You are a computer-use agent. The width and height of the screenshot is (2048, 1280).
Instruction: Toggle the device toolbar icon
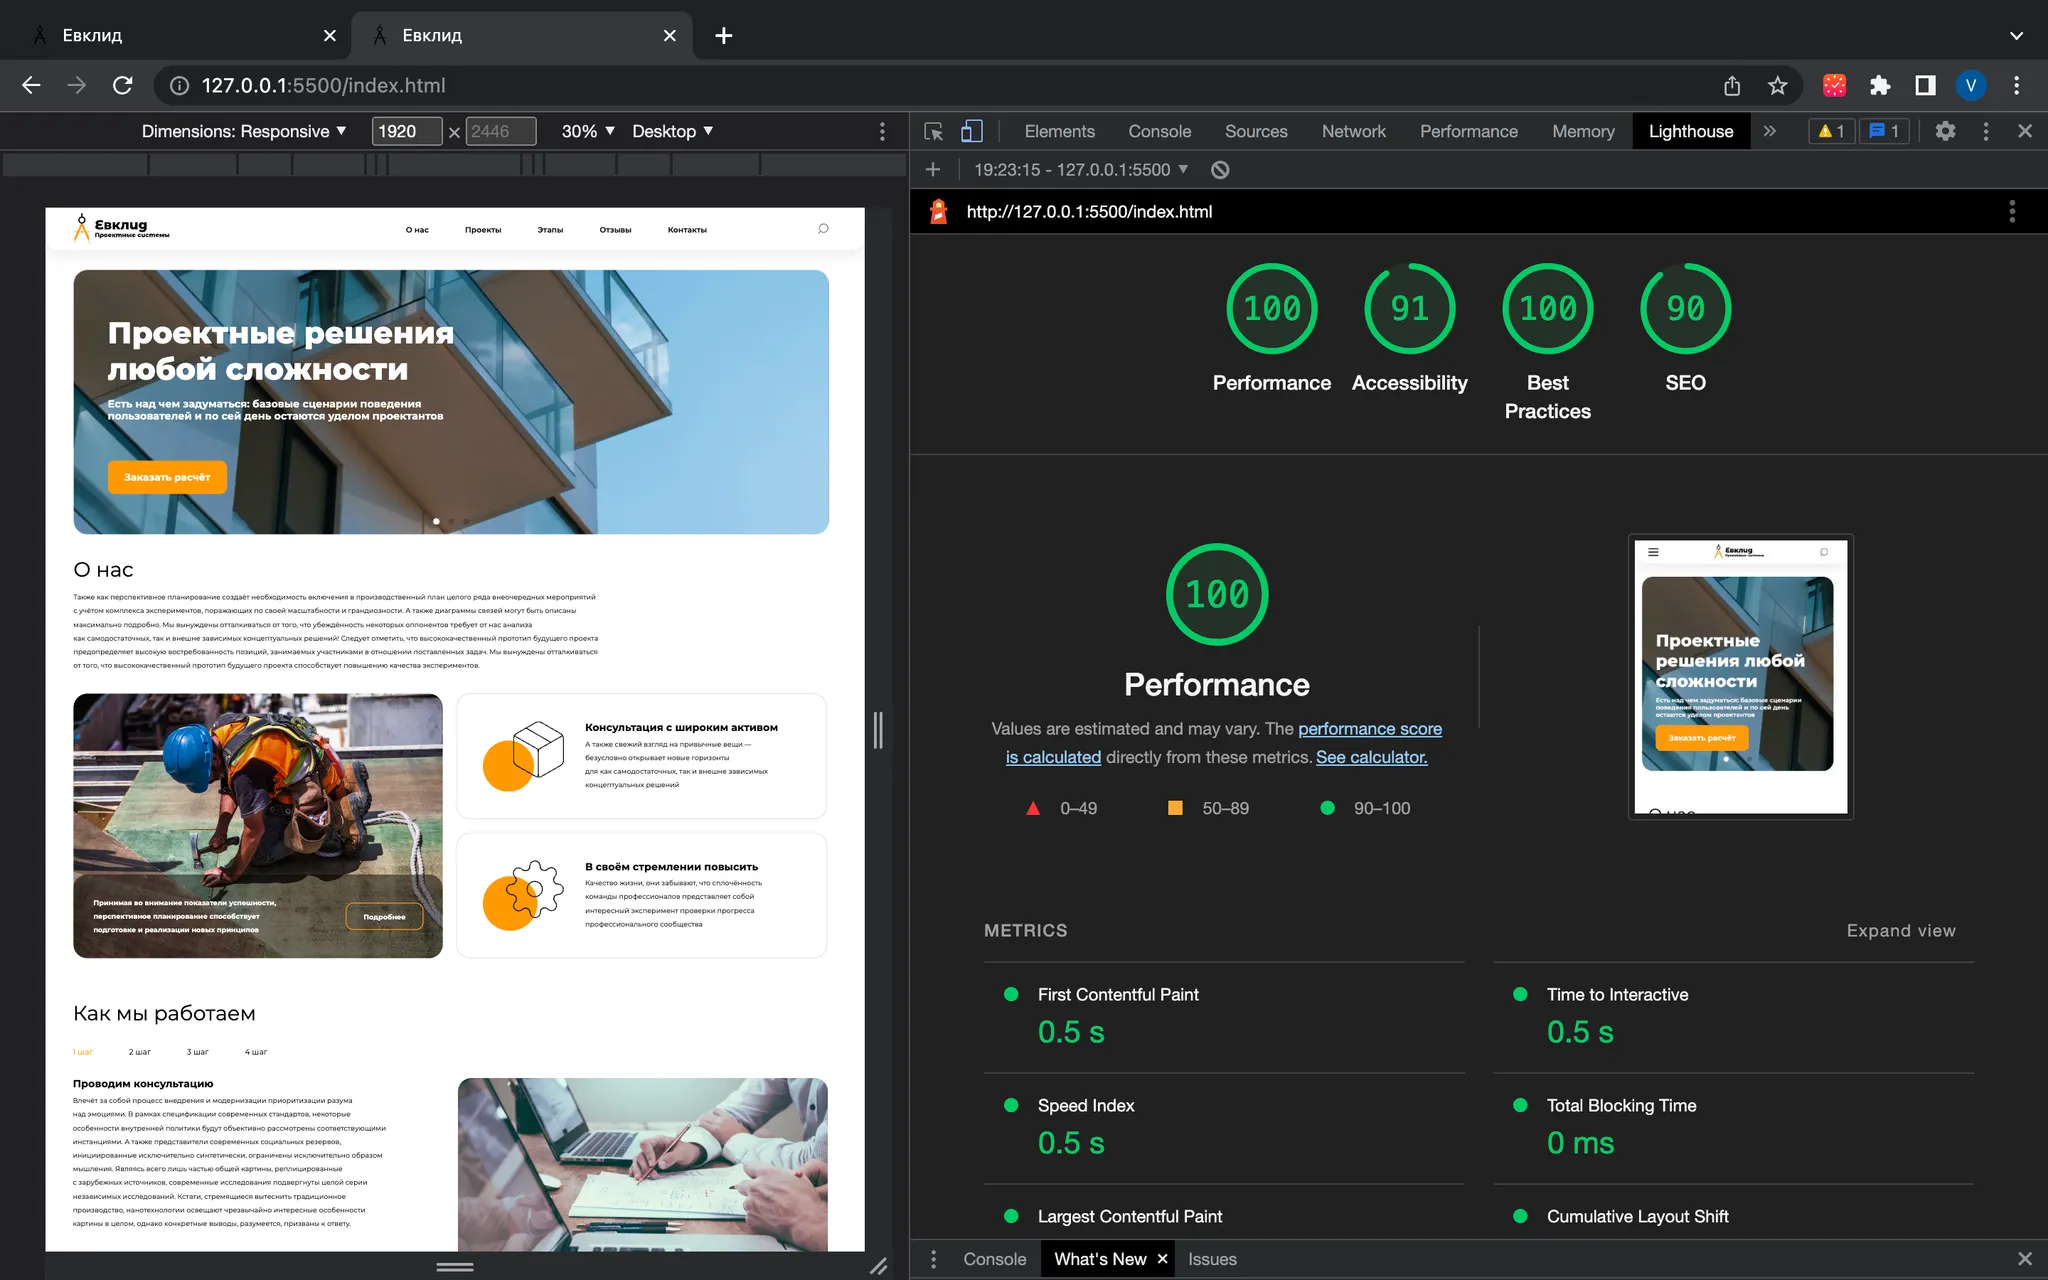pos(971,131)
